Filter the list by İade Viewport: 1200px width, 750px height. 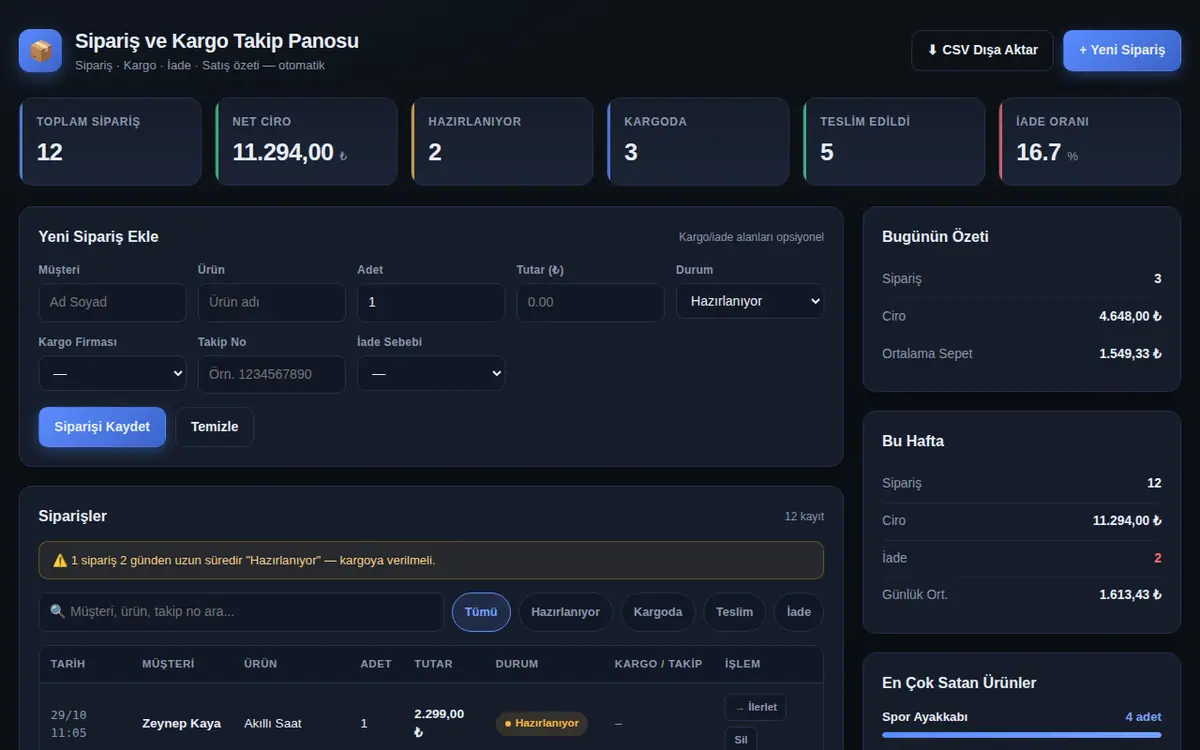pyautogui.click(x=799, y=612)
